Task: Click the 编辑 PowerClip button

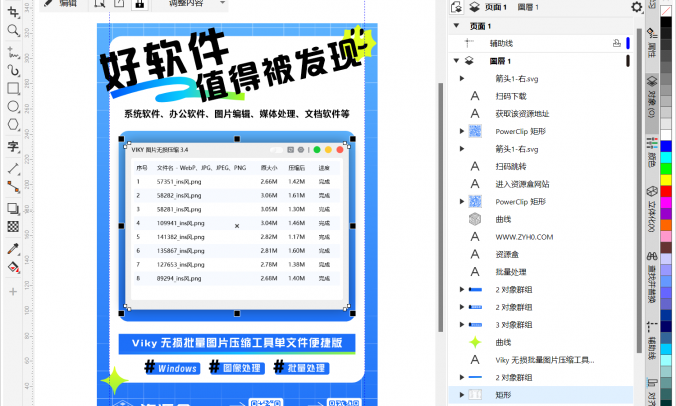Action: click(x=60, y=3)
